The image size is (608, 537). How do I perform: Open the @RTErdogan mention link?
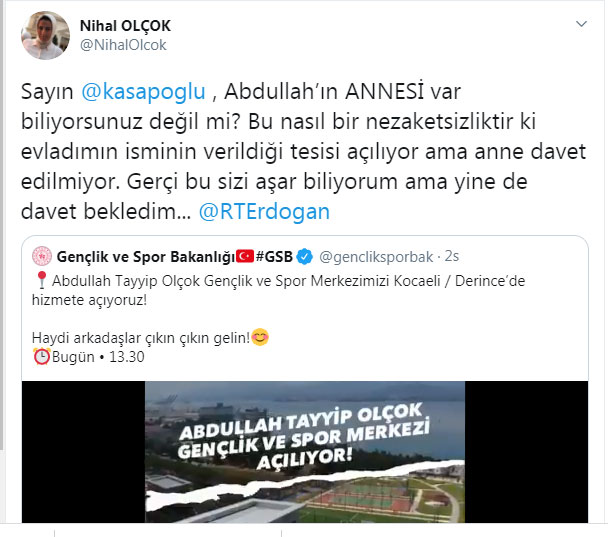[x=264, y=212]
